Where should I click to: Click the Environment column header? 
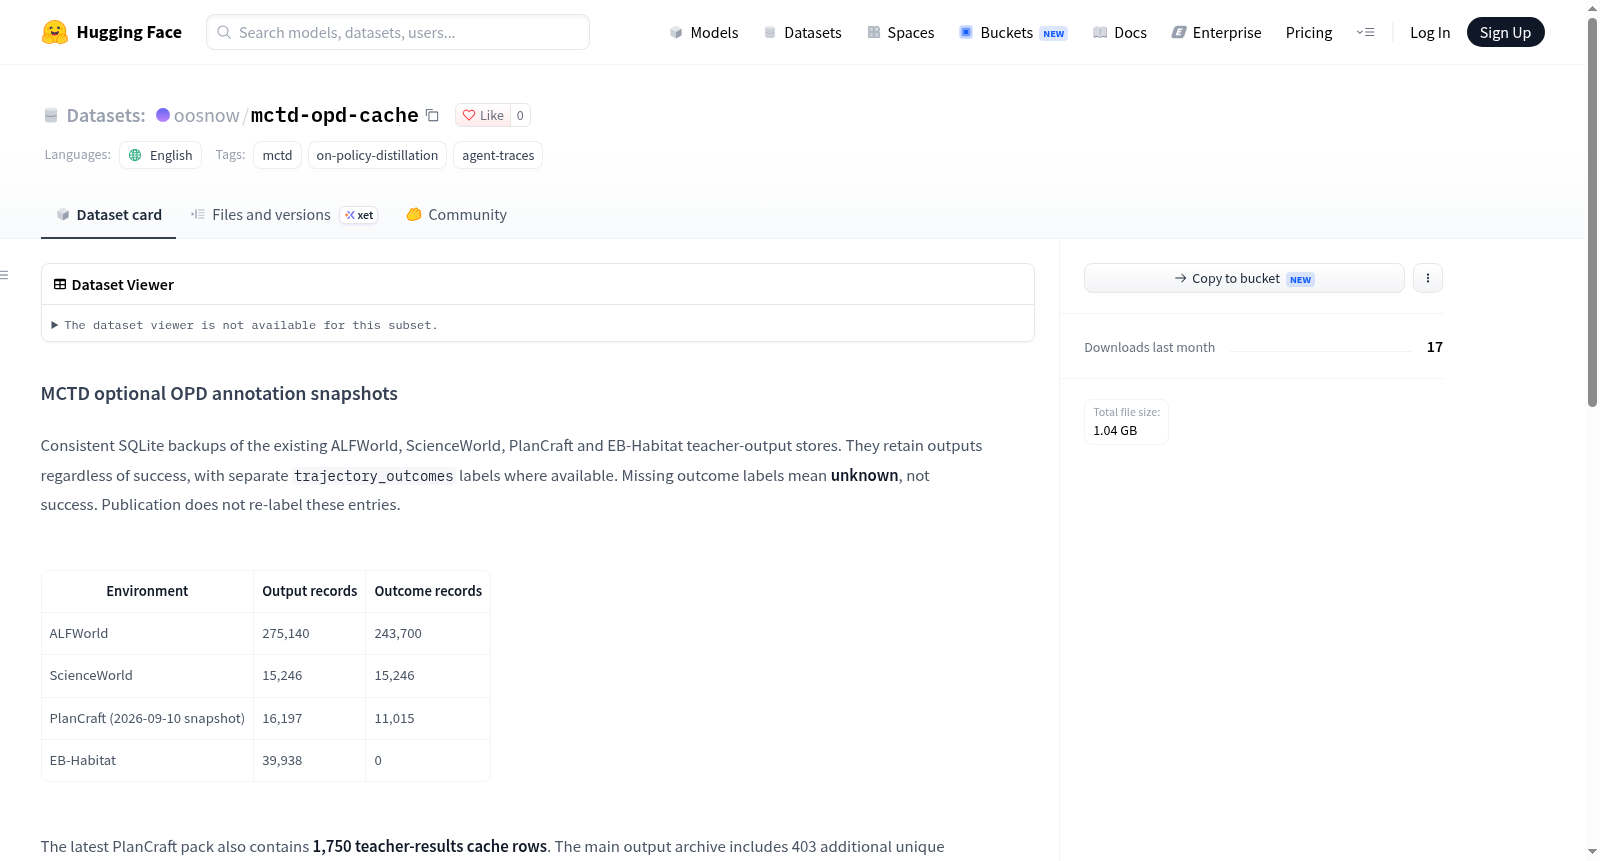coord(147,591)
